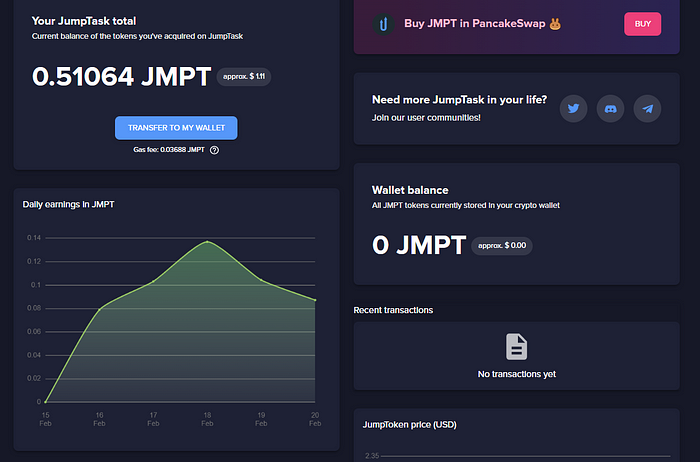
Task: Click the 18 Feb peak data point
Action: pos(207,241)
